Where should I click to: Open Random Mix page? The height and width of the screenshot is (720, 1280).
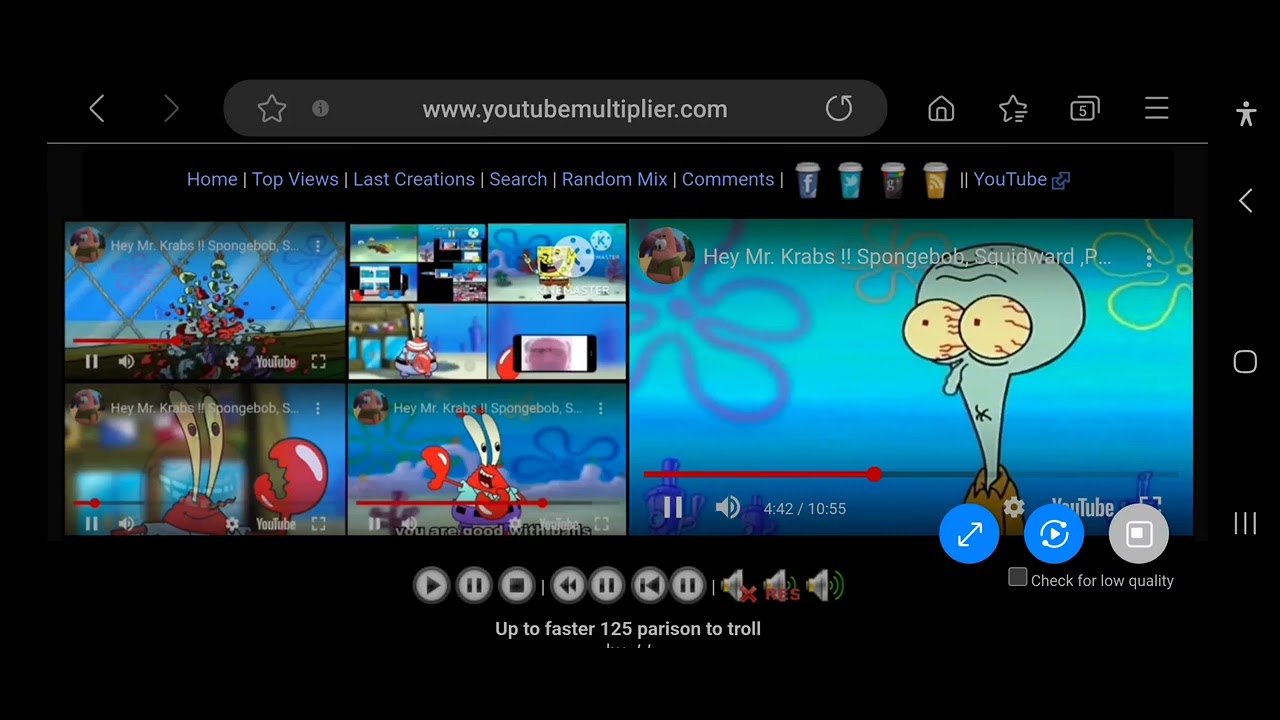coord(614,179)
